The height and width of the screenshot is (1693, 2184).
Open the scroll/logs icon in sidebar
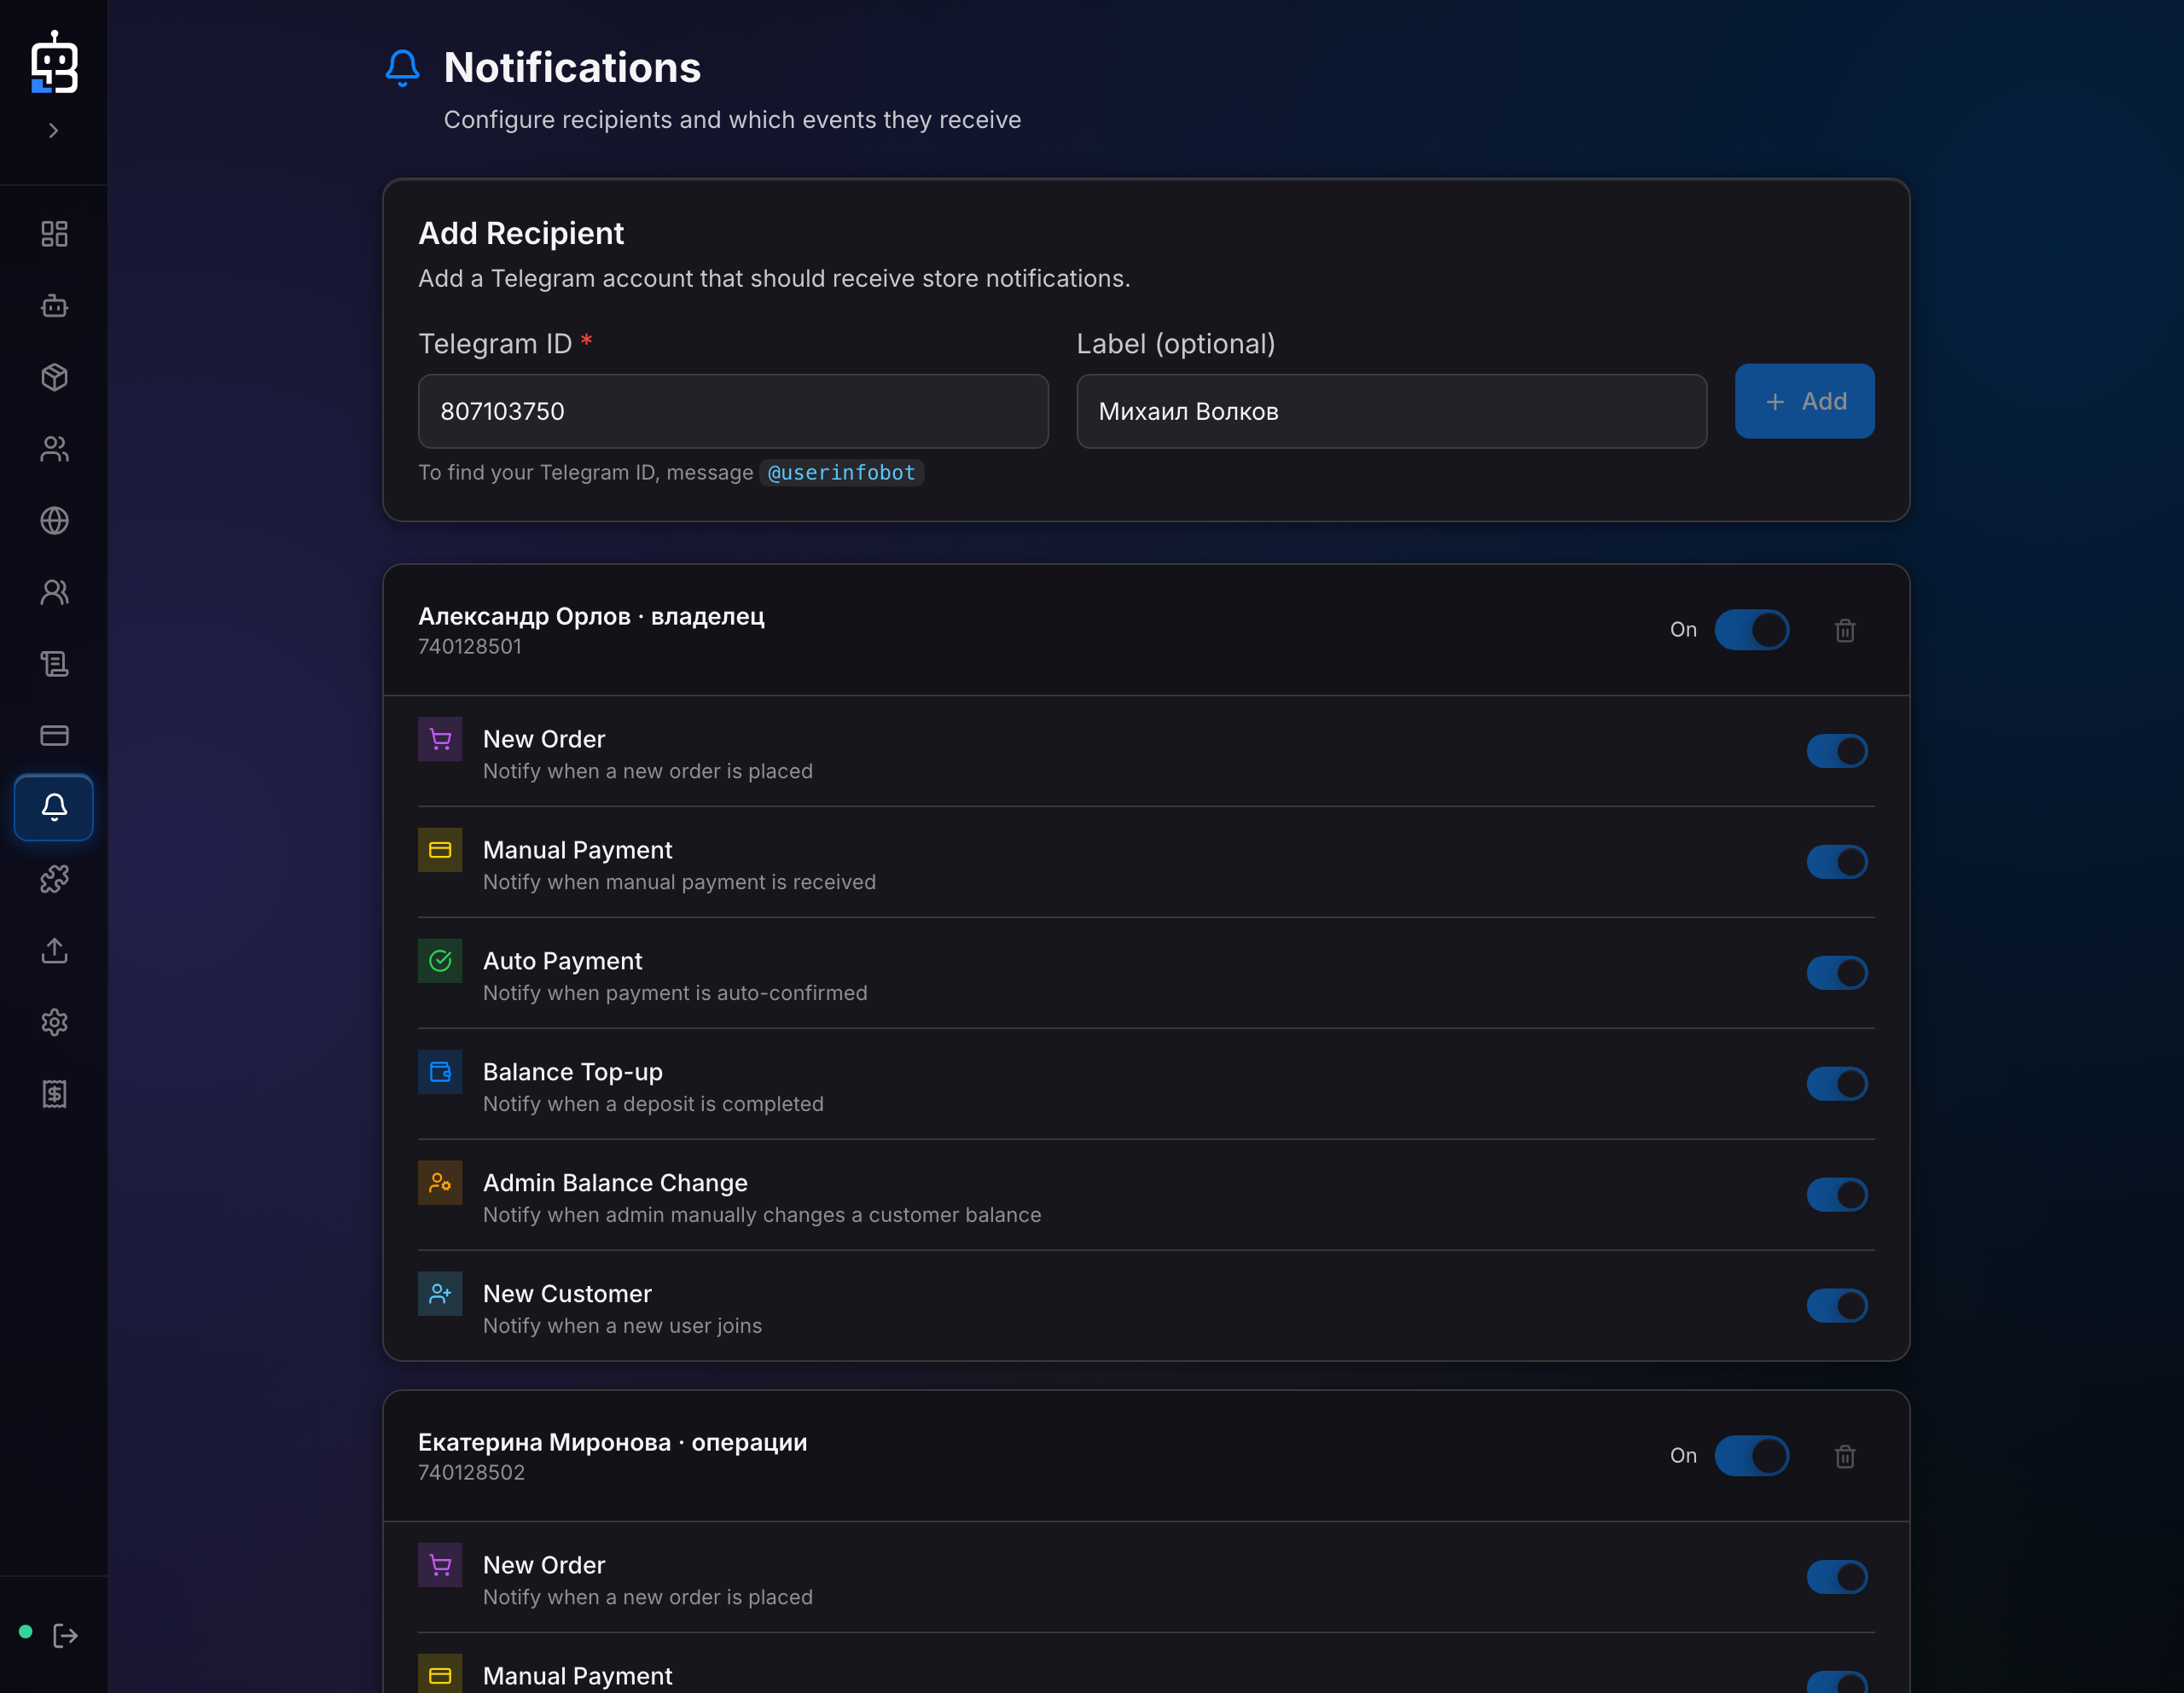54,664
